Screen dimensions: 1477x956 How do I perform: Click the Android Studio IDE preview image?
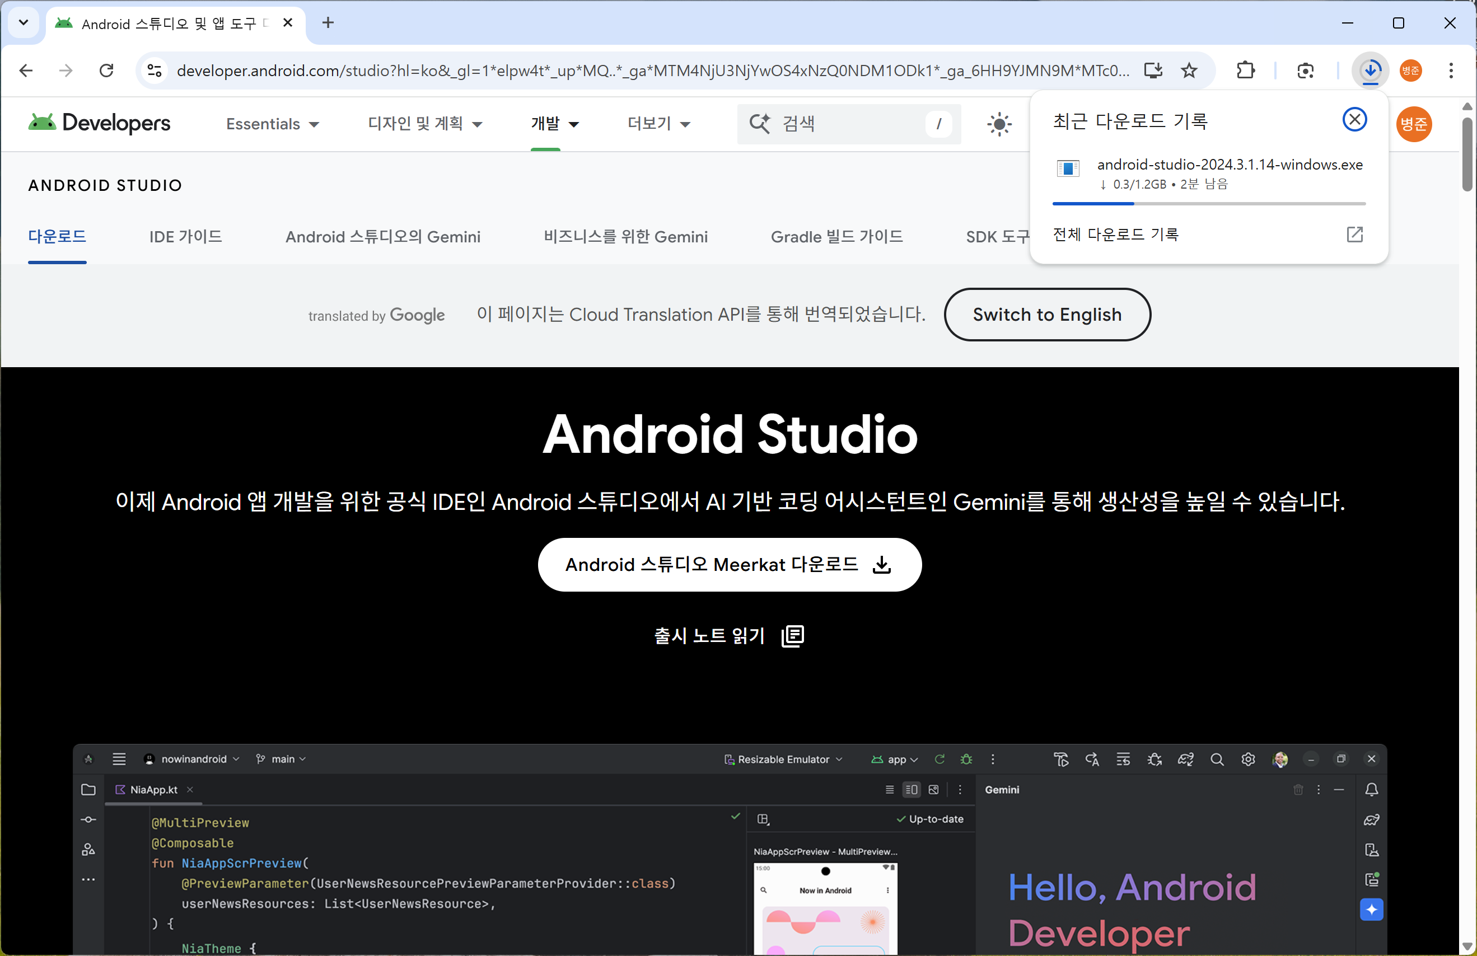coord(730,849)
